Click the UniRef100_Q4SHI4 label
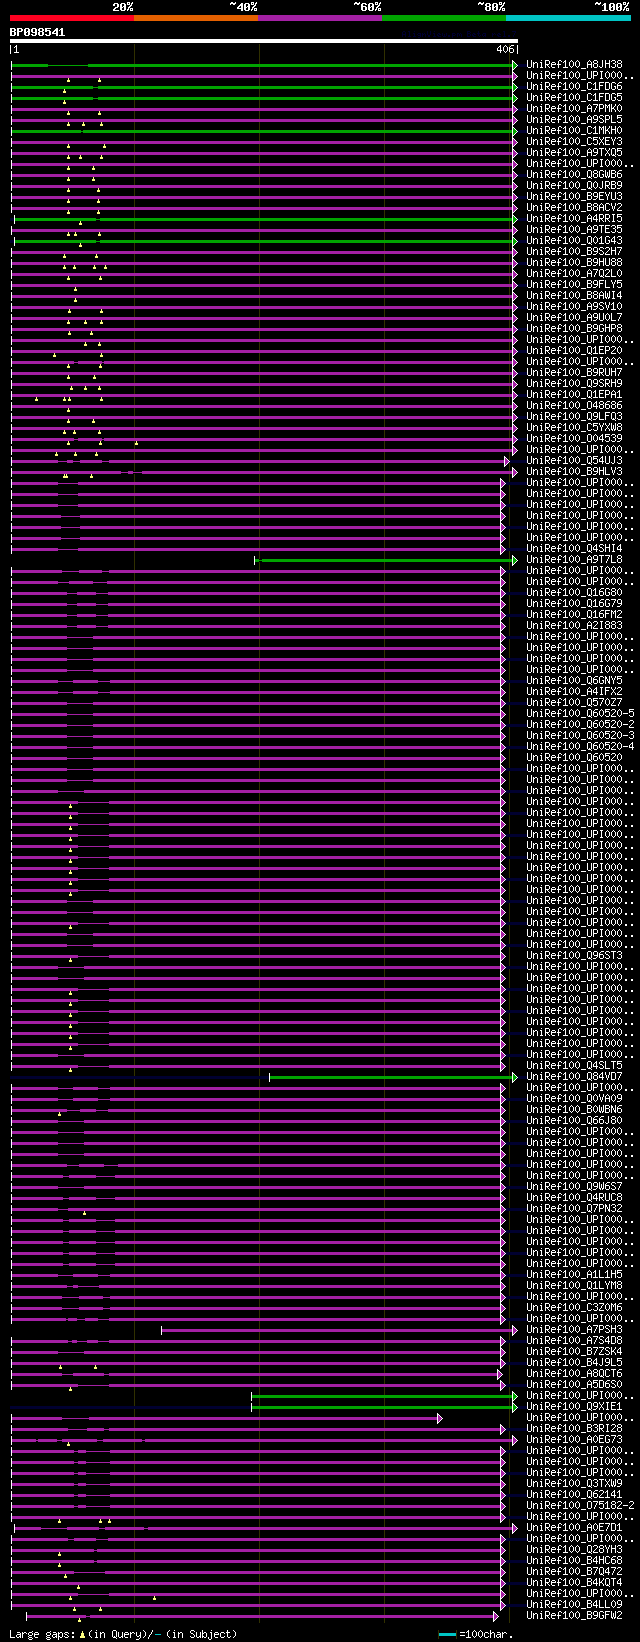The width and height of the screenshot is (640, 1642). 574,549
